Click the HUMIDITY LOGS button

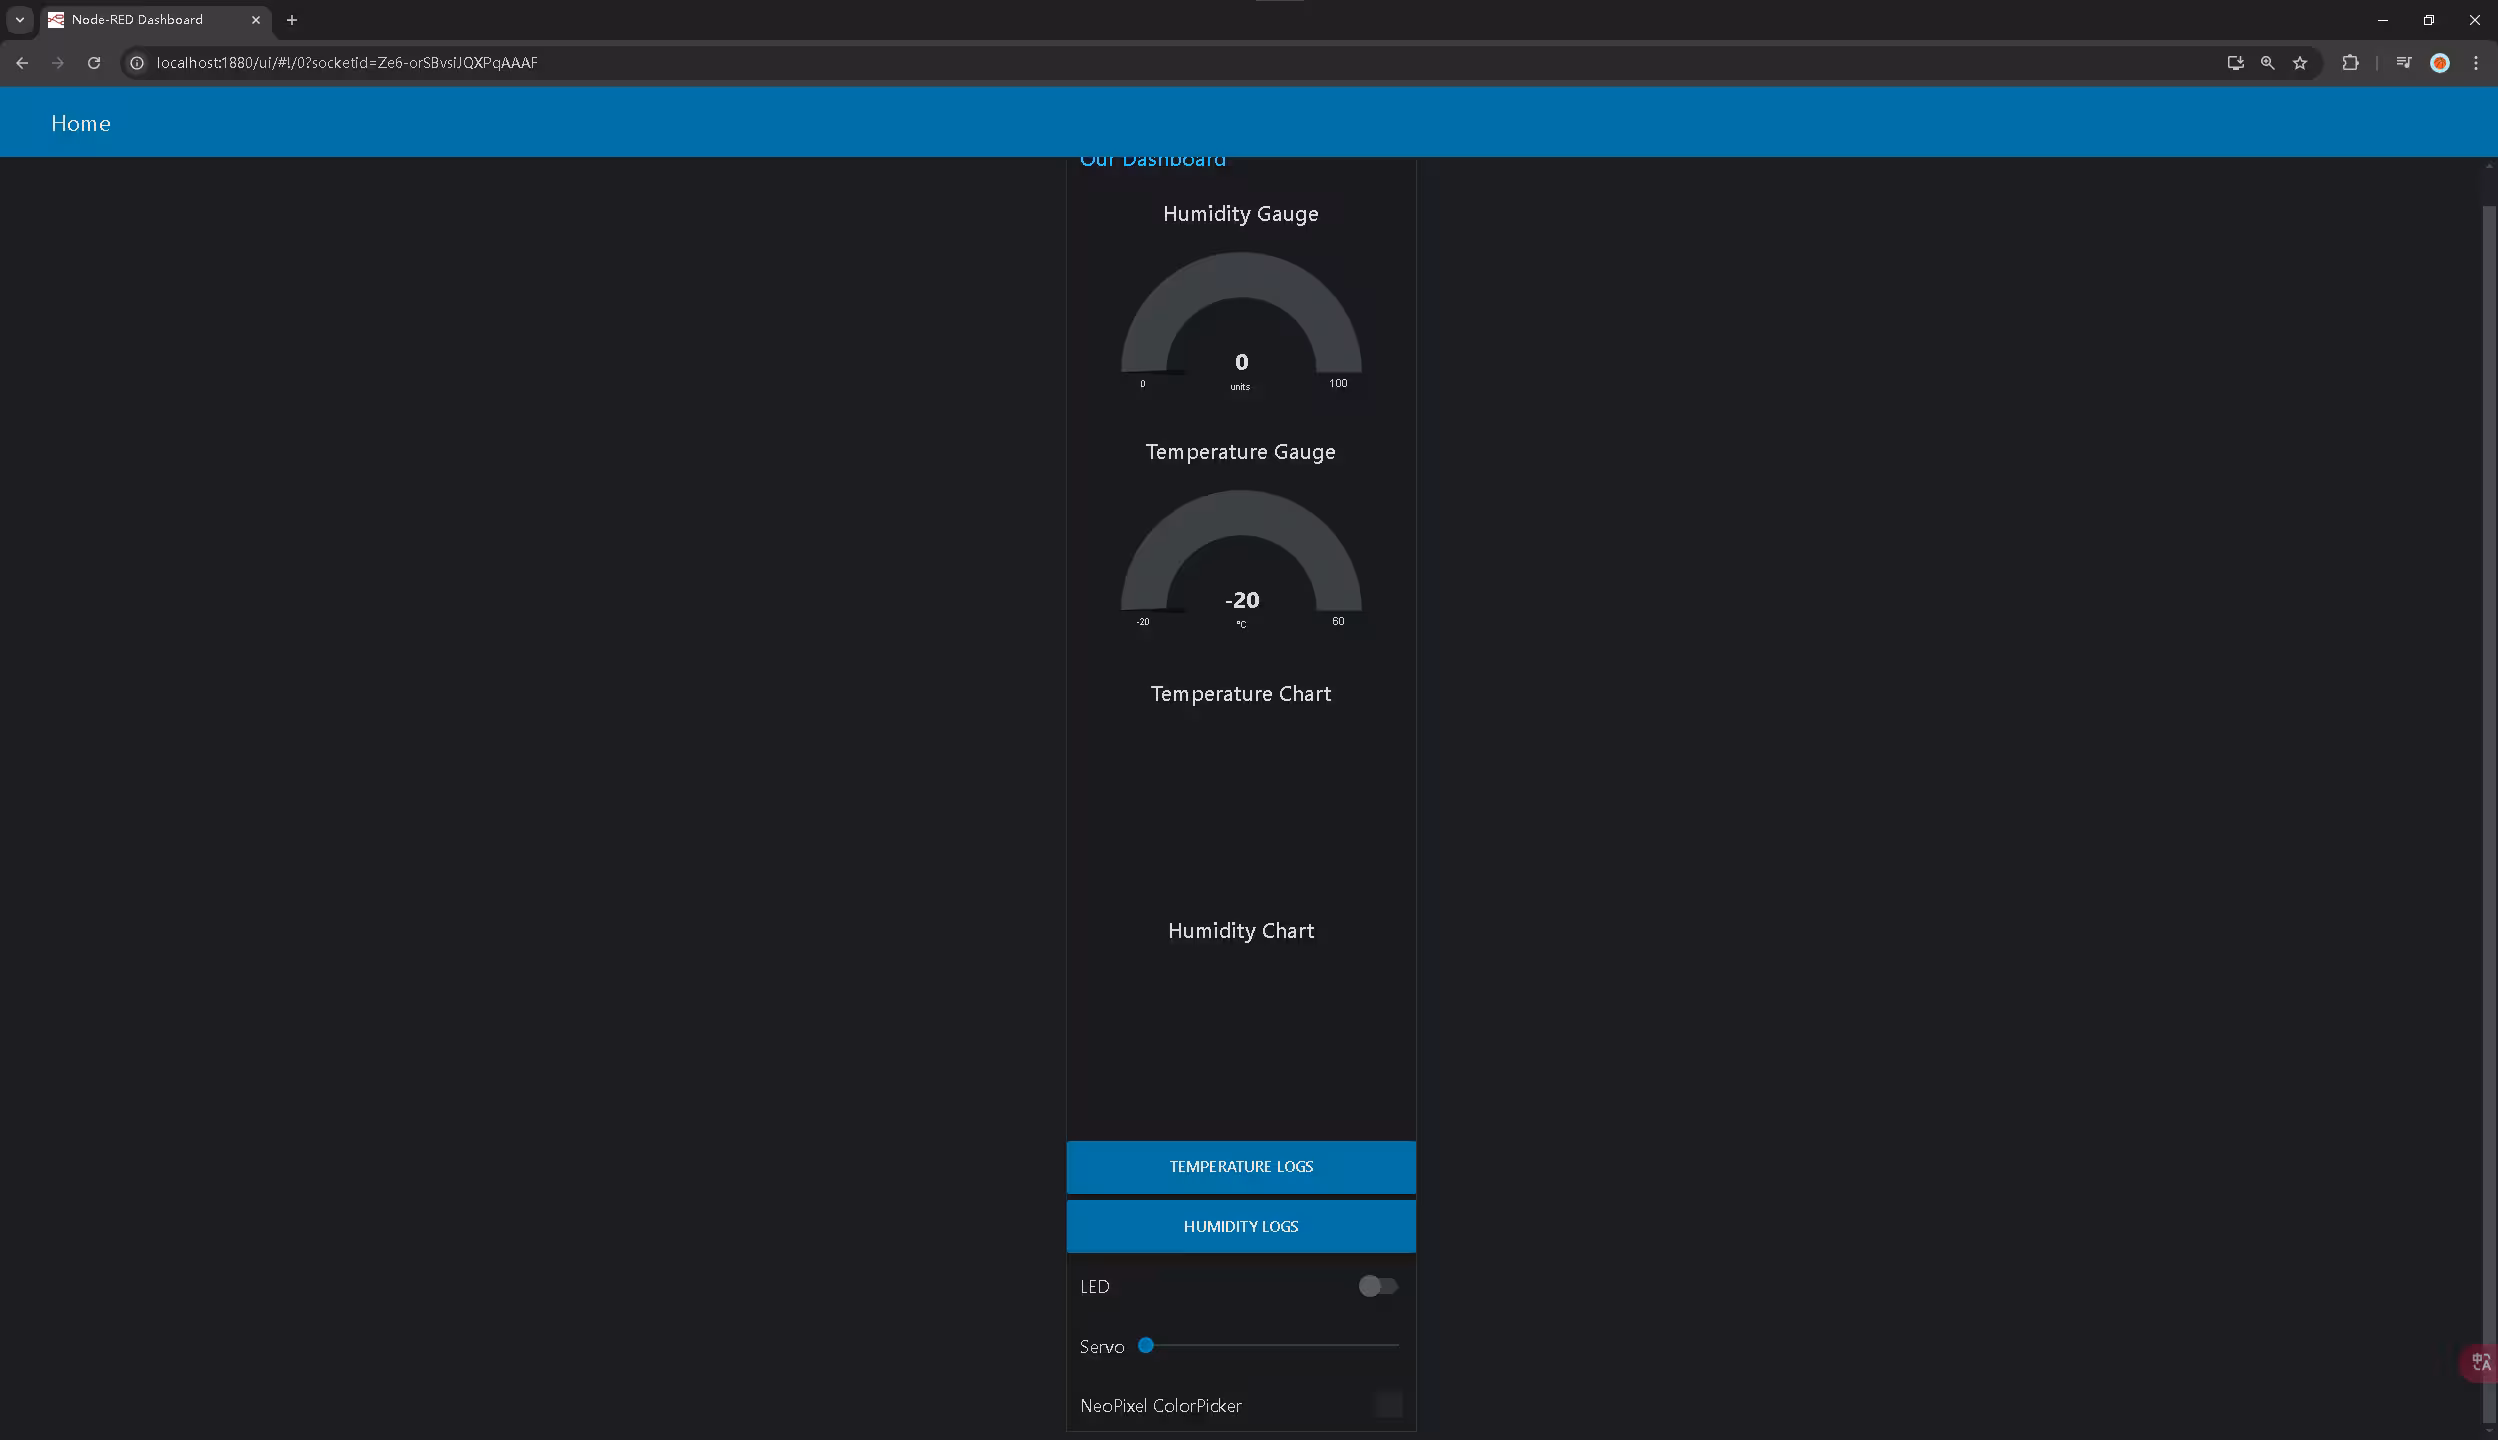1241,1227
